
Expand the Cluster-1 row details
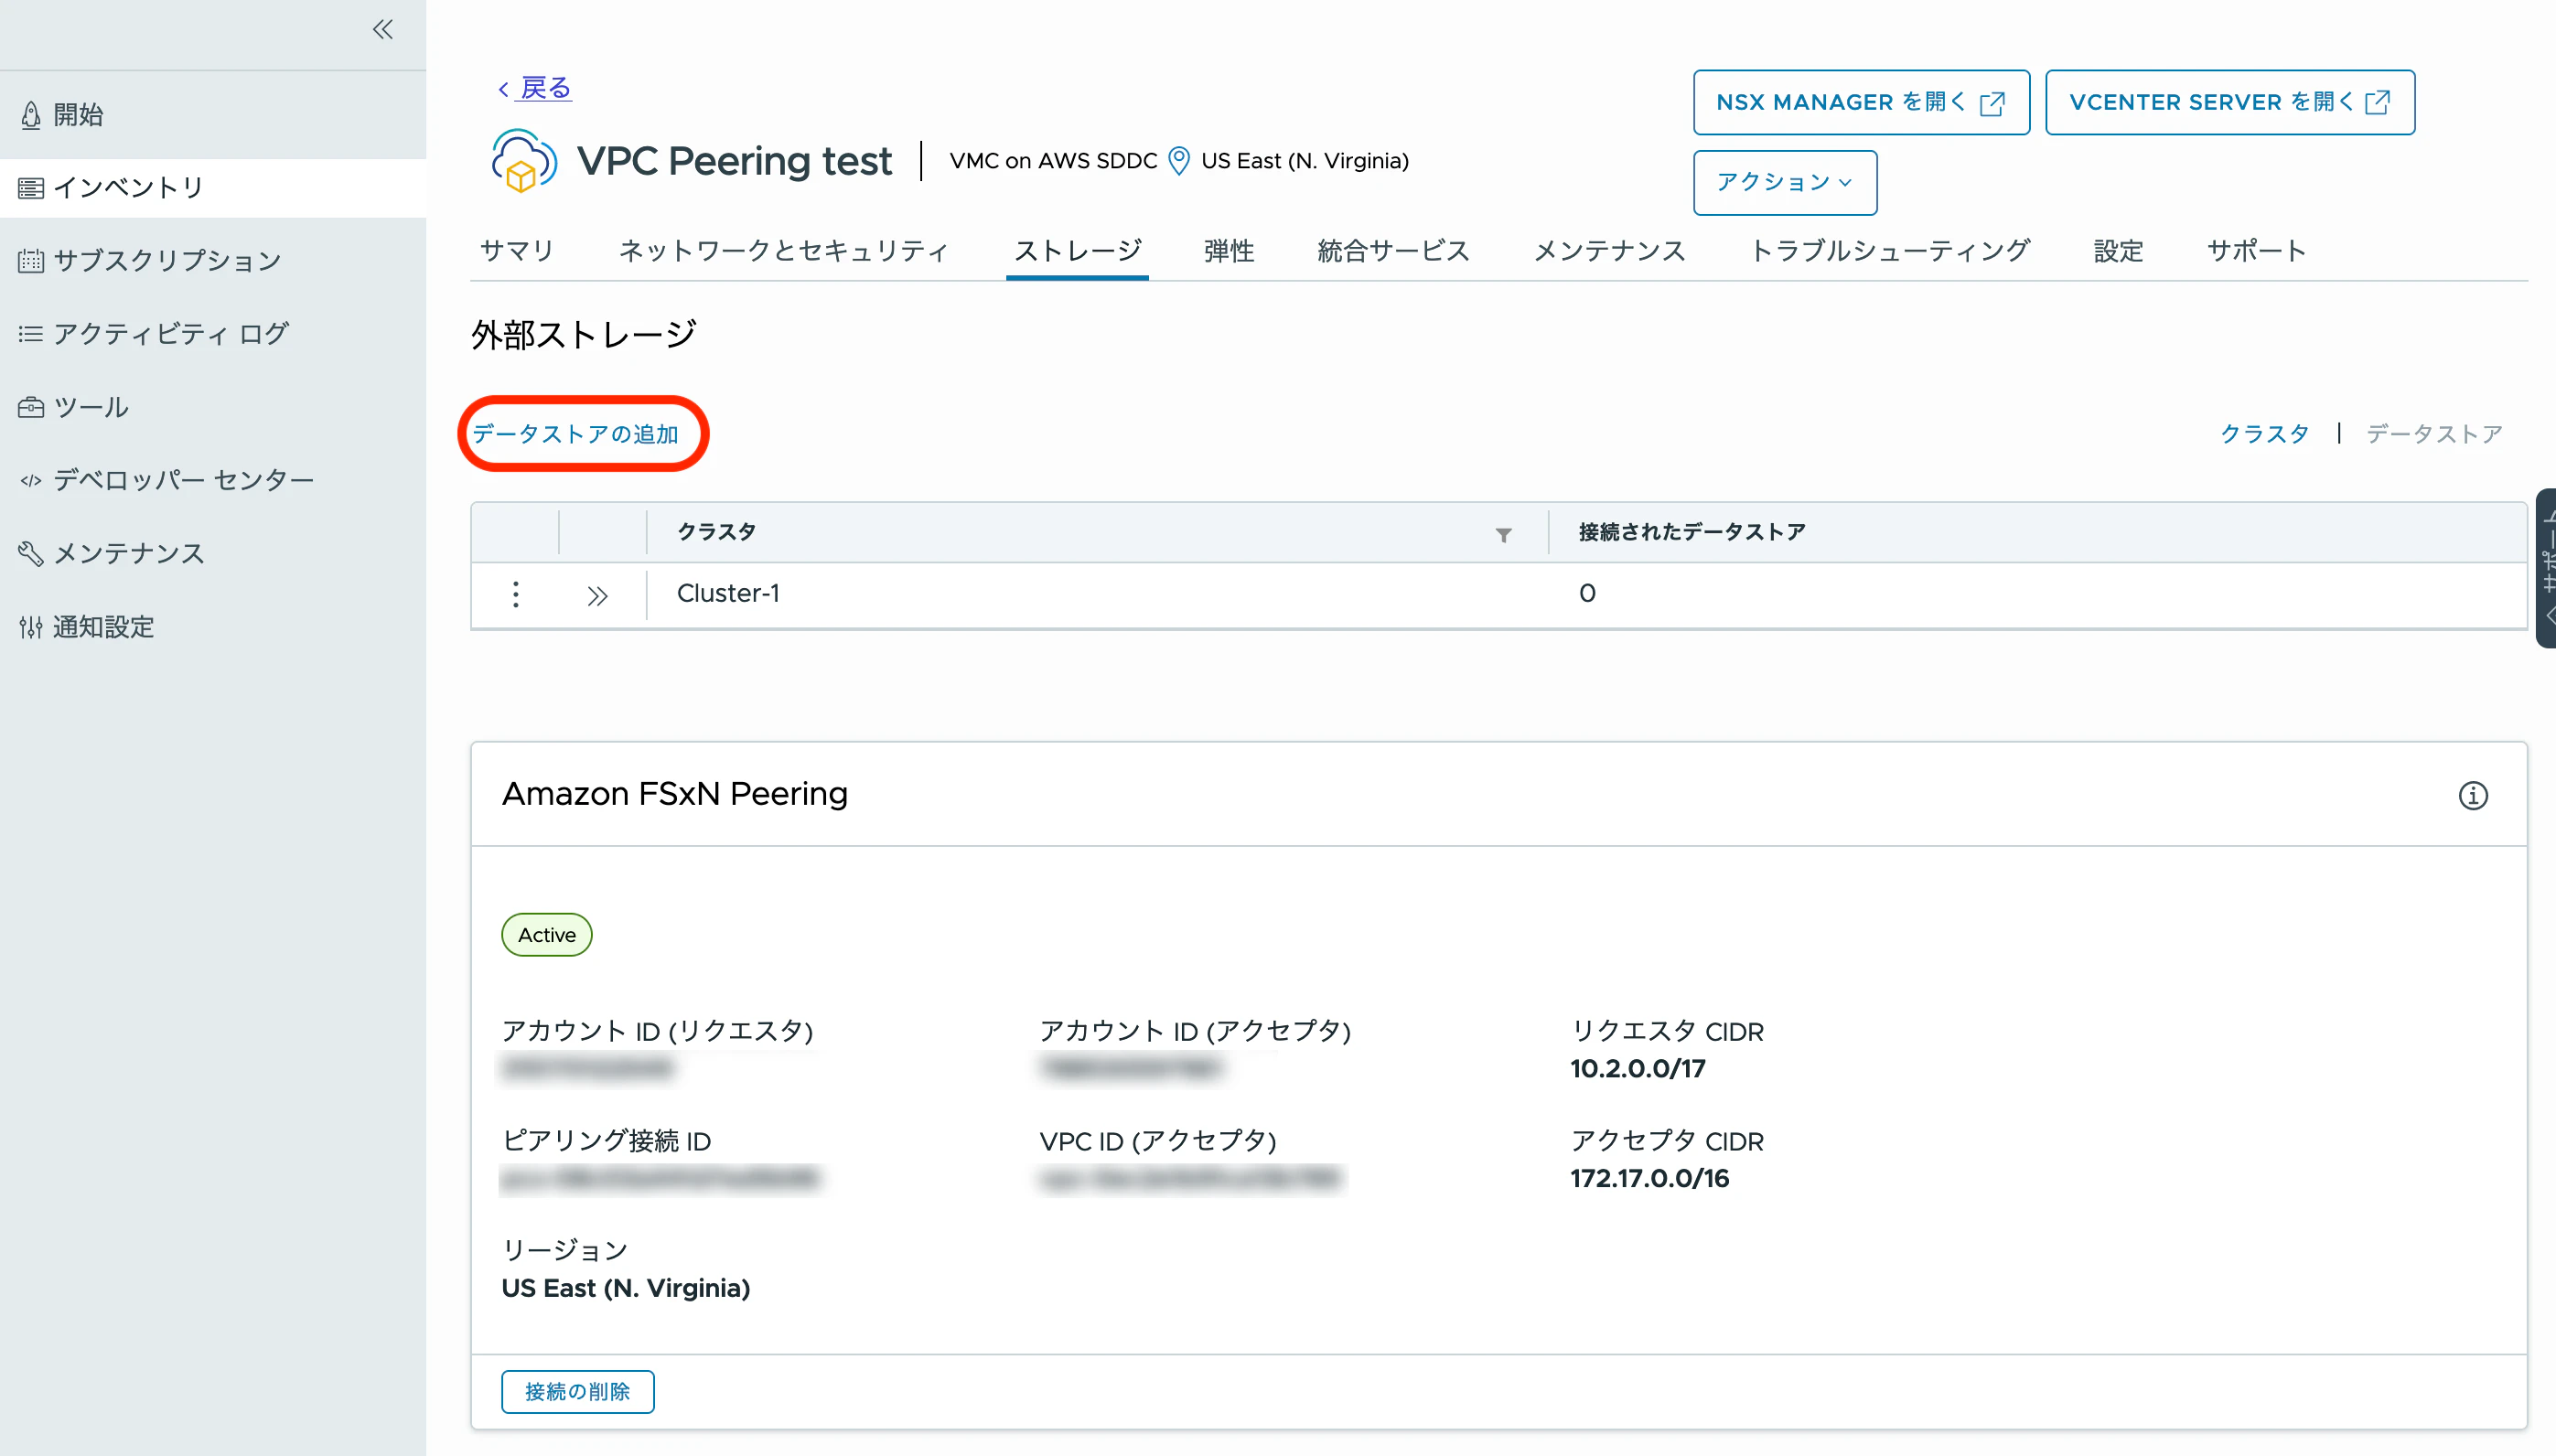point(597,596)
